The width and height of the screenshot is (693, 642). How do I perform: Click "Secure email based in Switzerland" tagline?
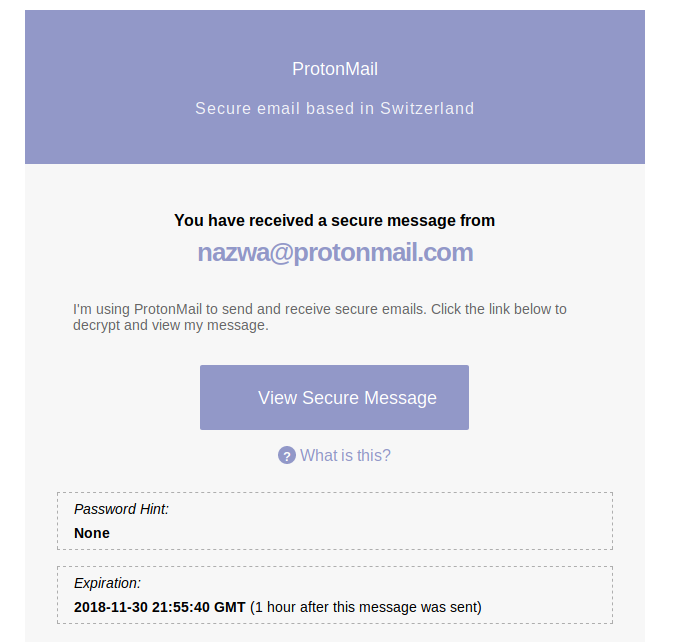tap(335, 108)
